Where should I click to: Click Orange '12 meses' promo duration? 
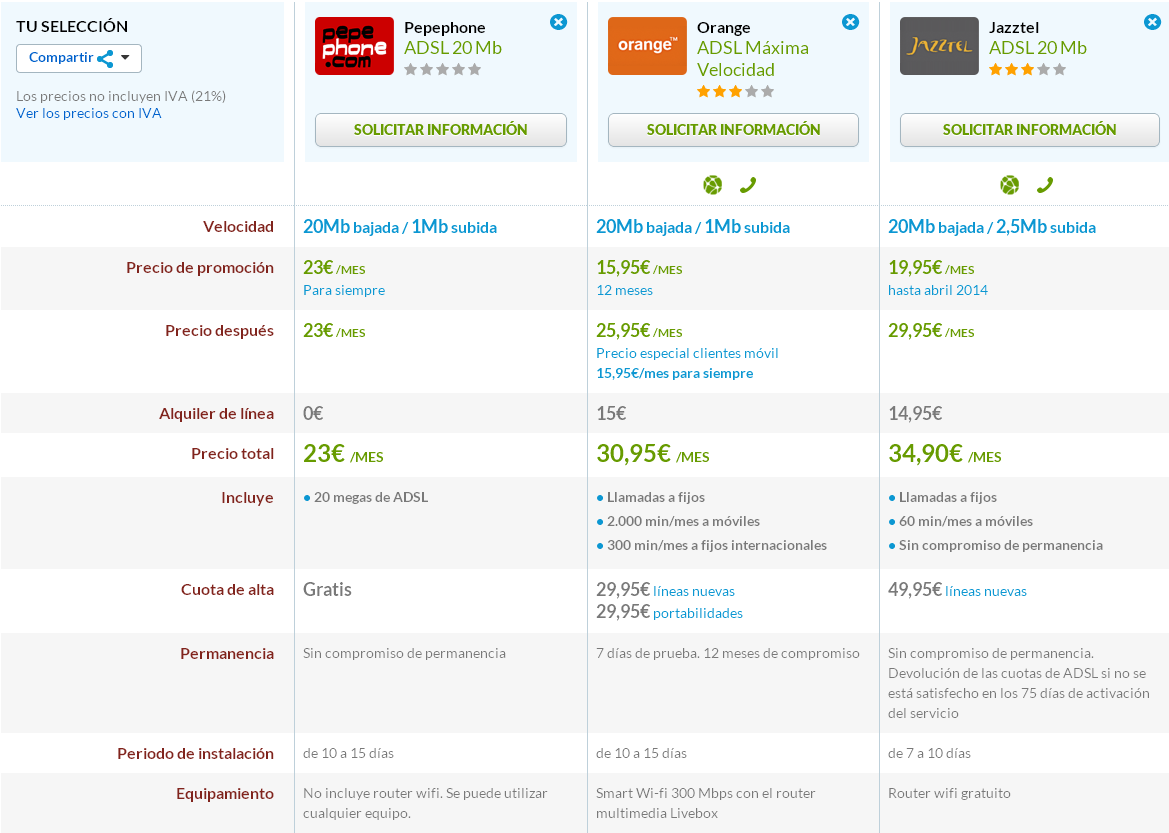625,290
